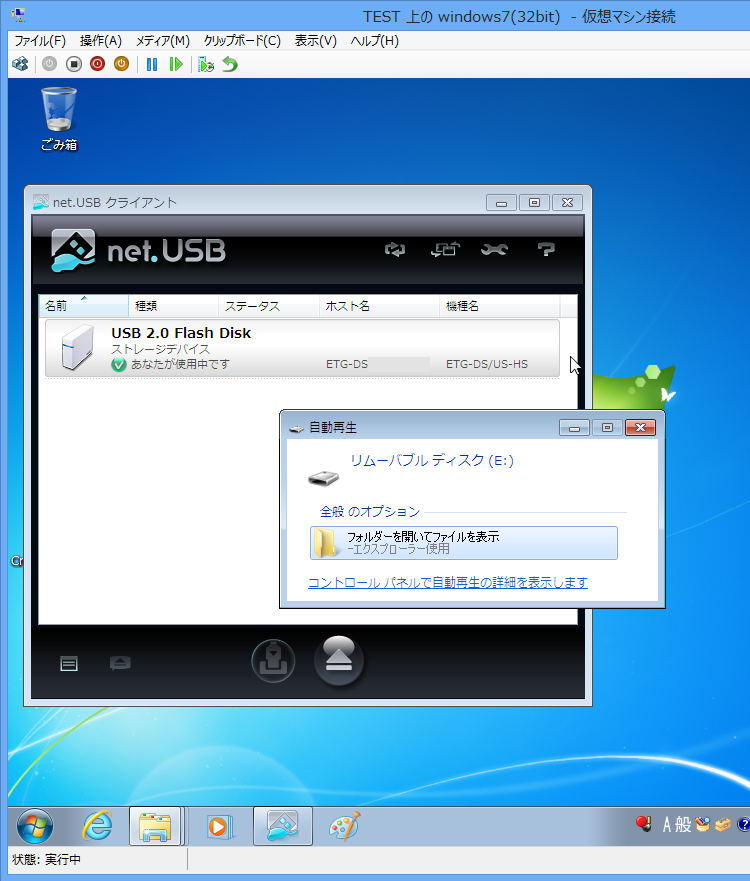Select the ごみ箱 desktop icon
Image resolution: width=750 pixels, height=881 pixels.
pos(59,119)
